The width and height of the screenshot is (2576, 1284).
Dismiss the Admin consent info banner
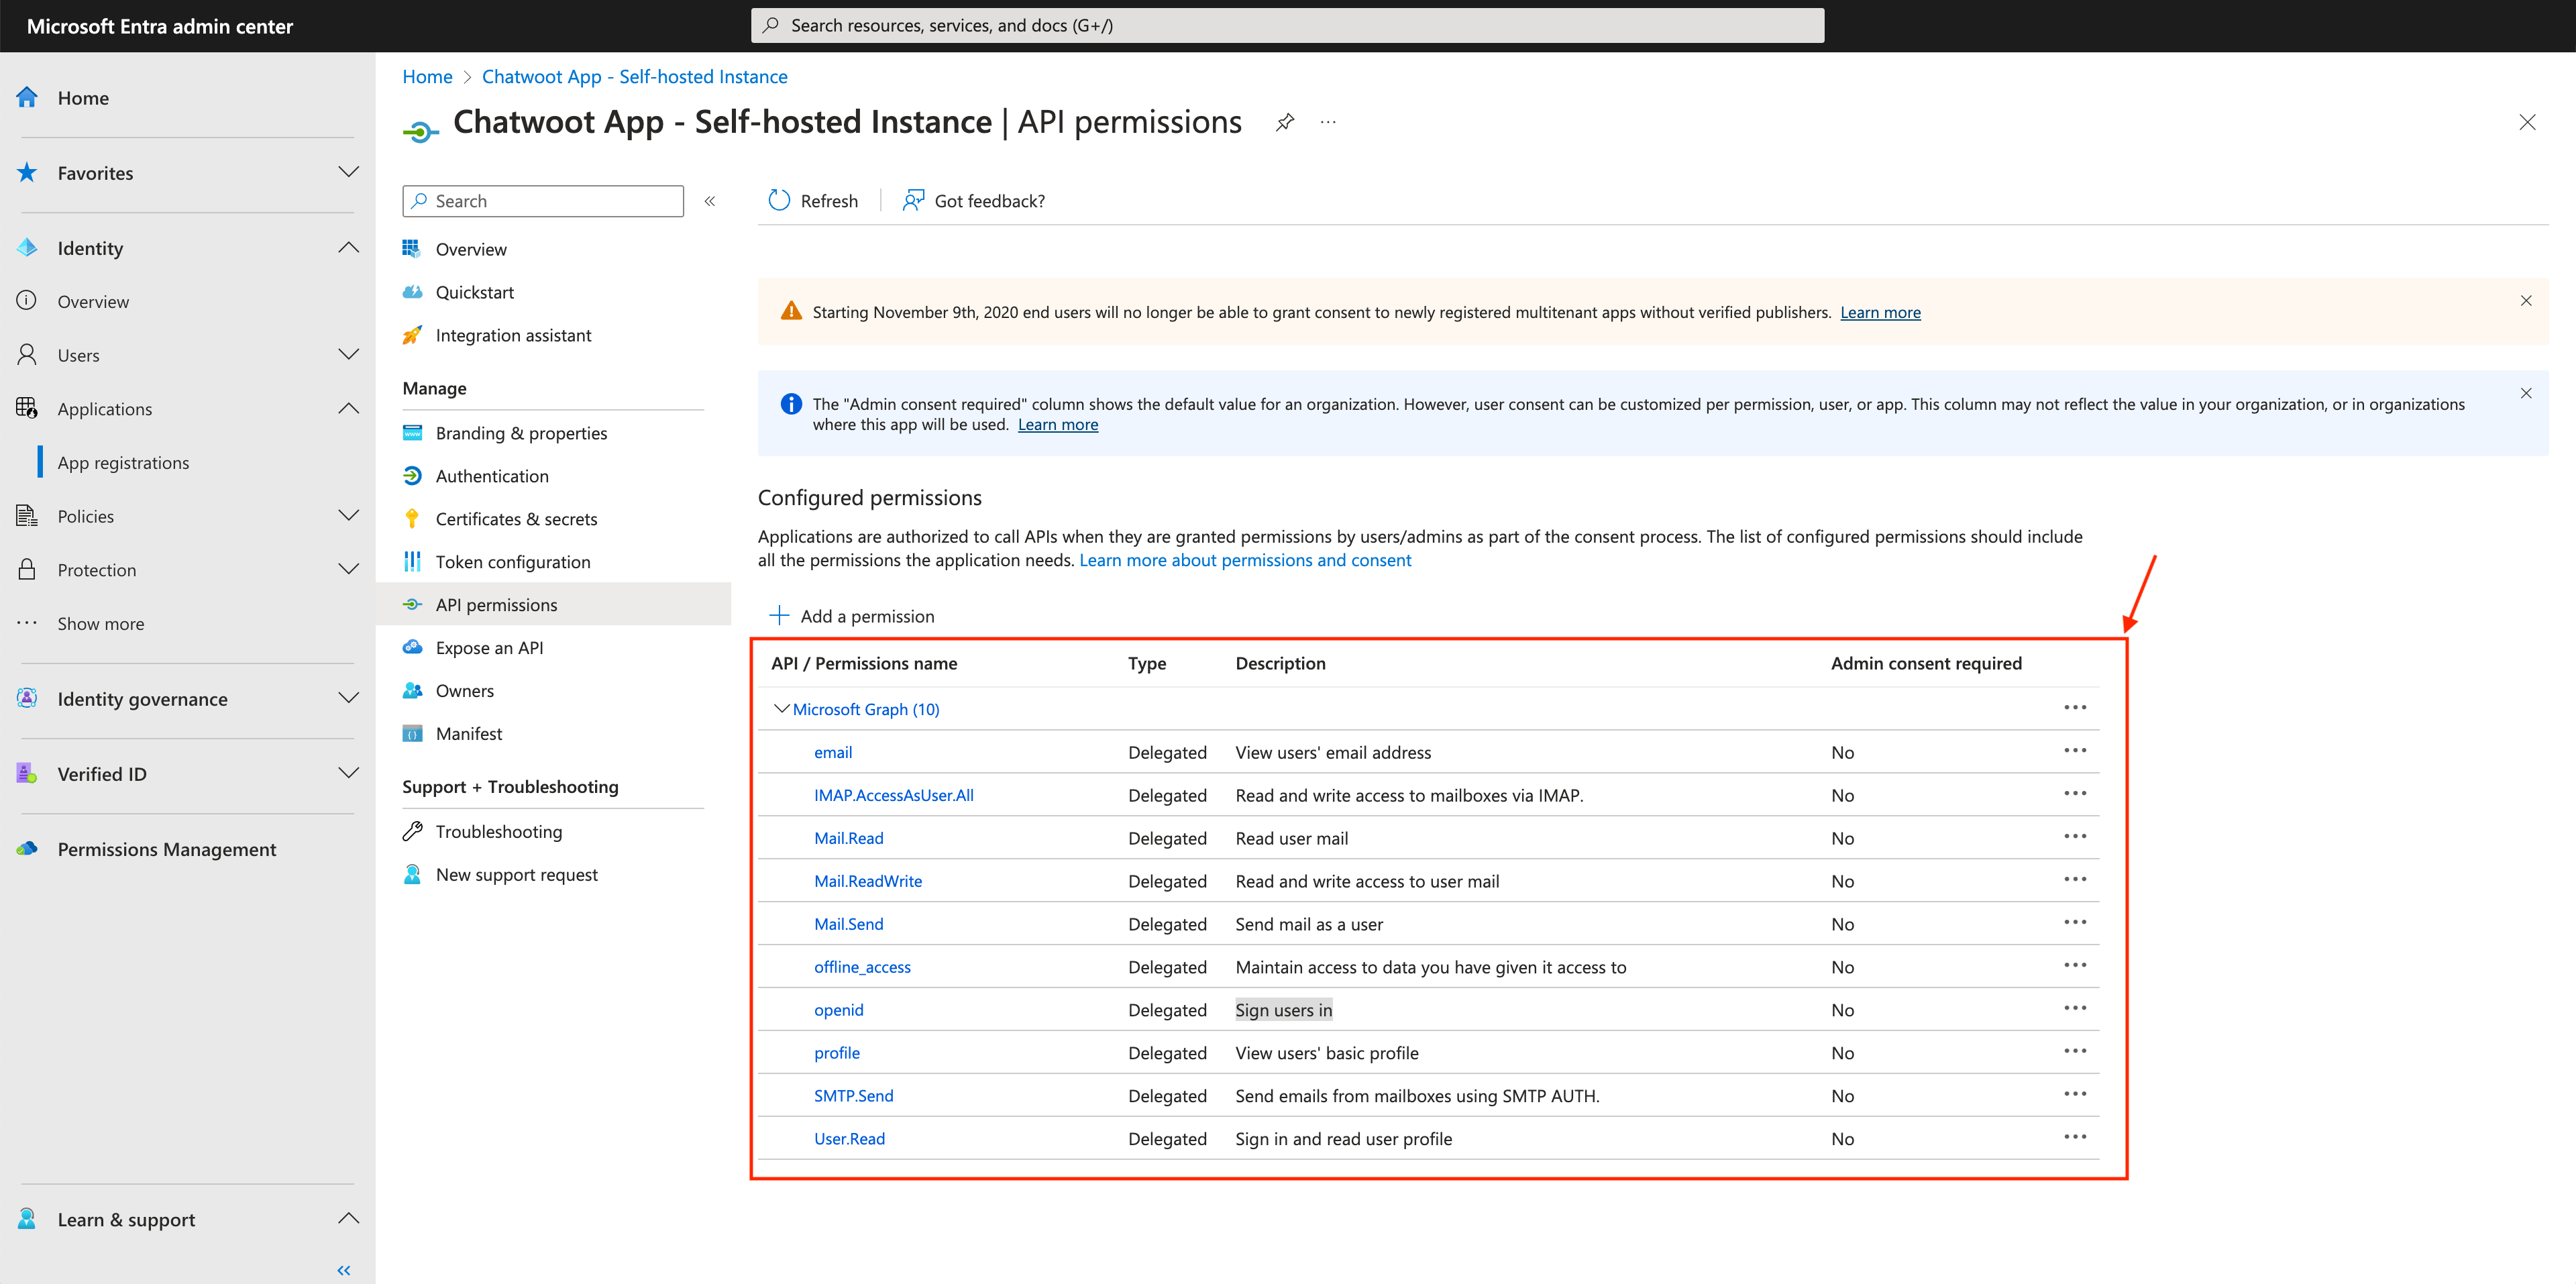(2526, 393)
